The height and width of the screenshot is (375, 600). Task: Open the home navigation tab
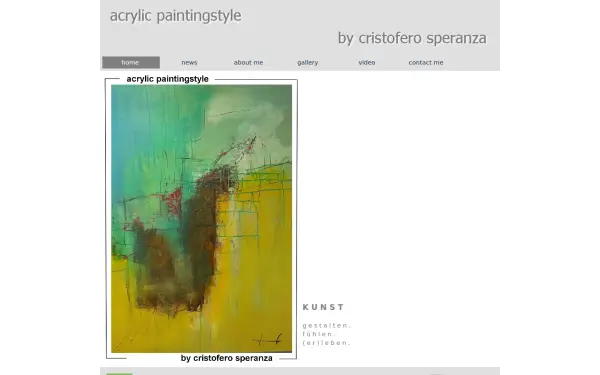pos(130,62)
